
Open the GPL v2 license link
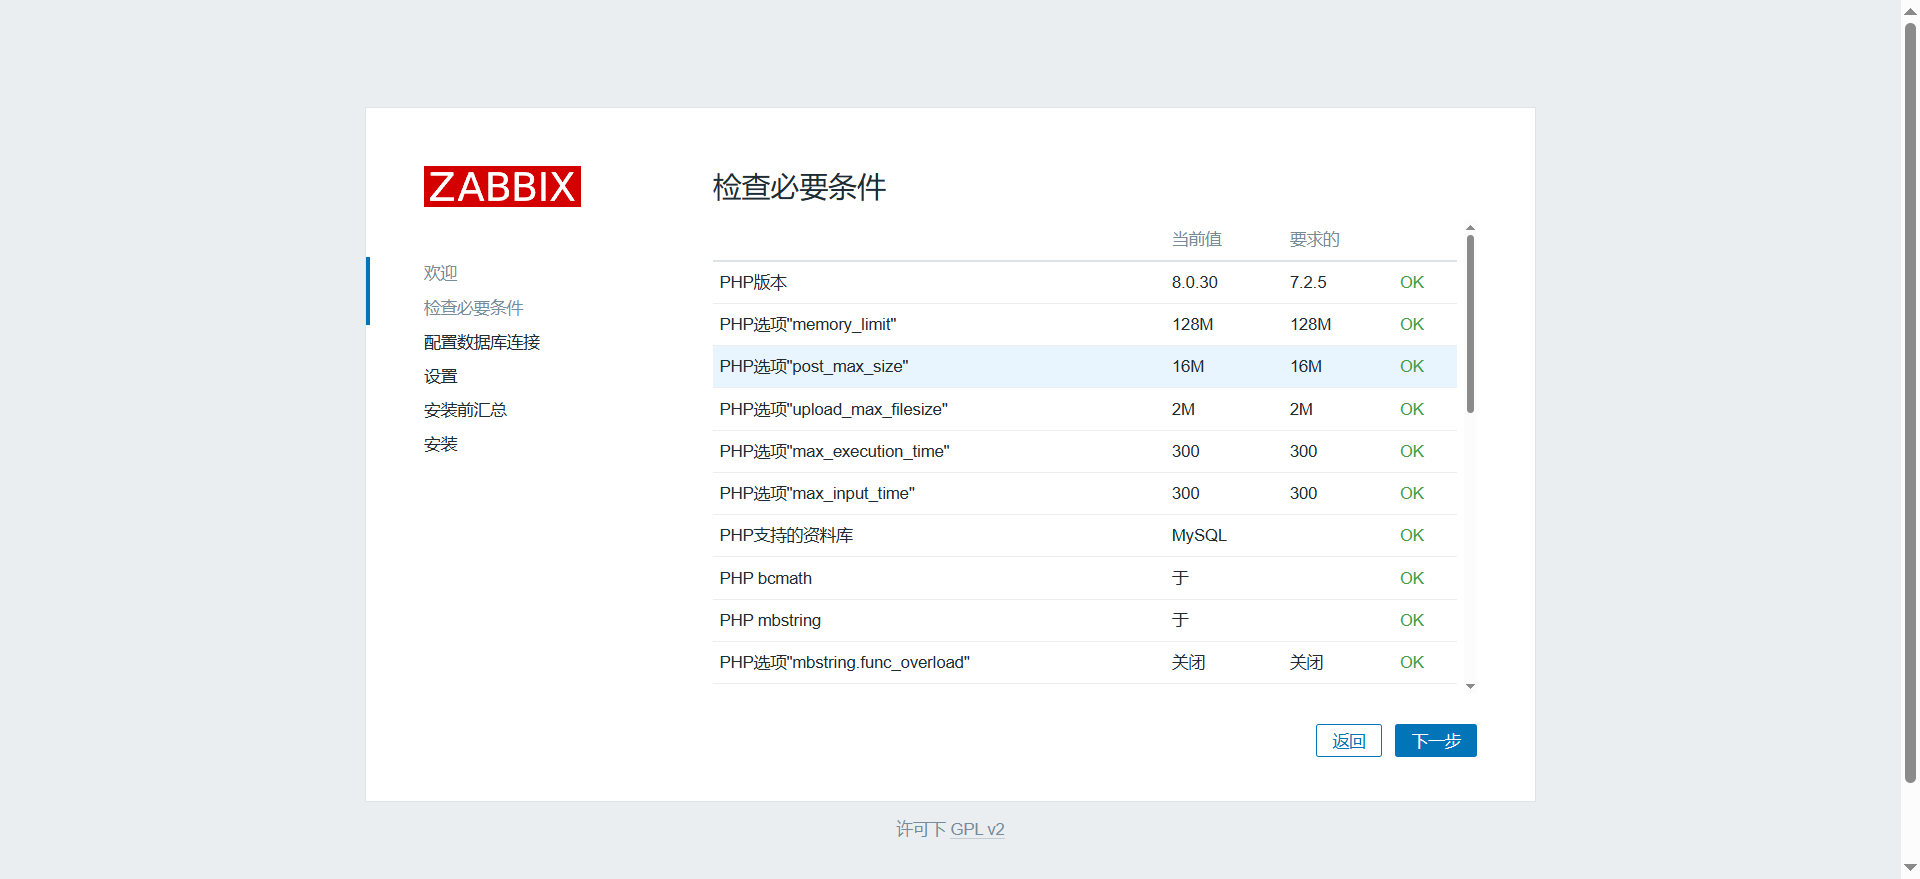click(x=976, y=829)
